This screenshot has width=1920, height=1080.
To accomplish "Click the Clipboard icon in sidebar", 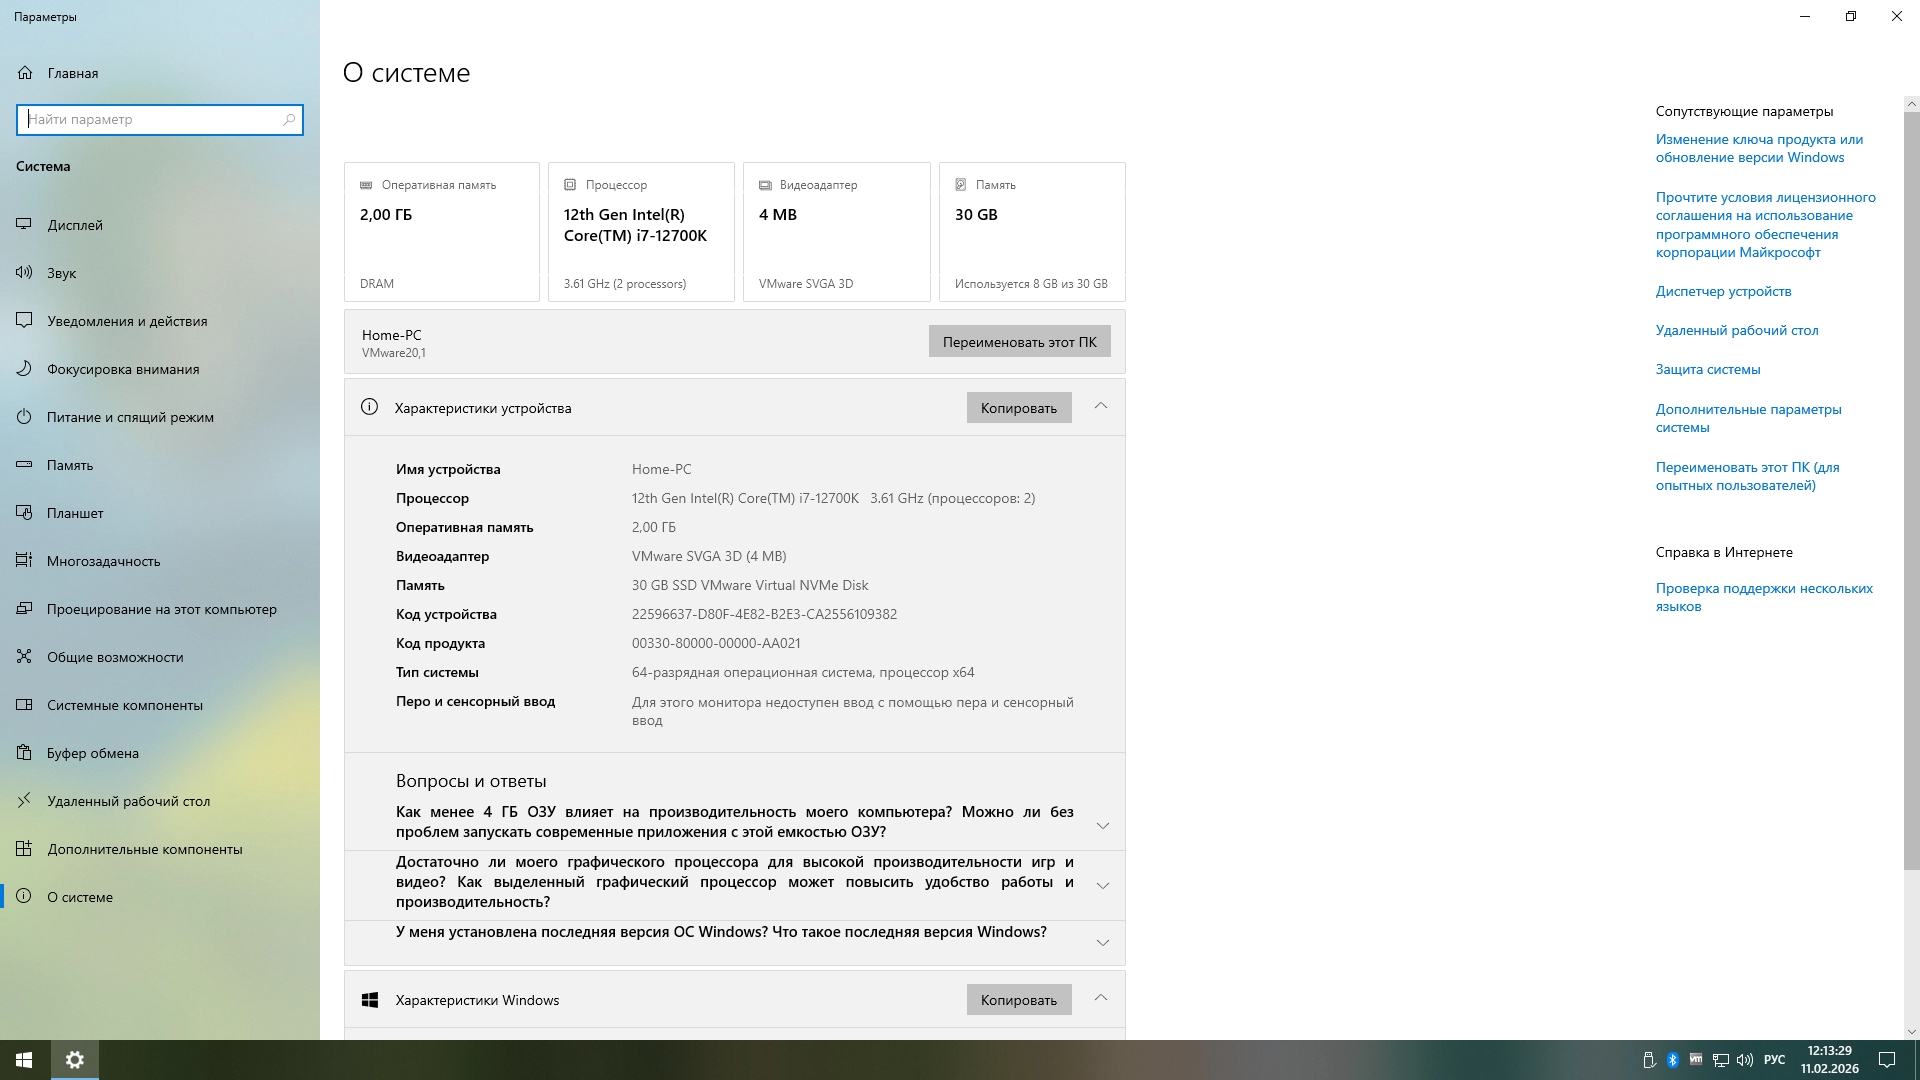I will pos(24,753).
